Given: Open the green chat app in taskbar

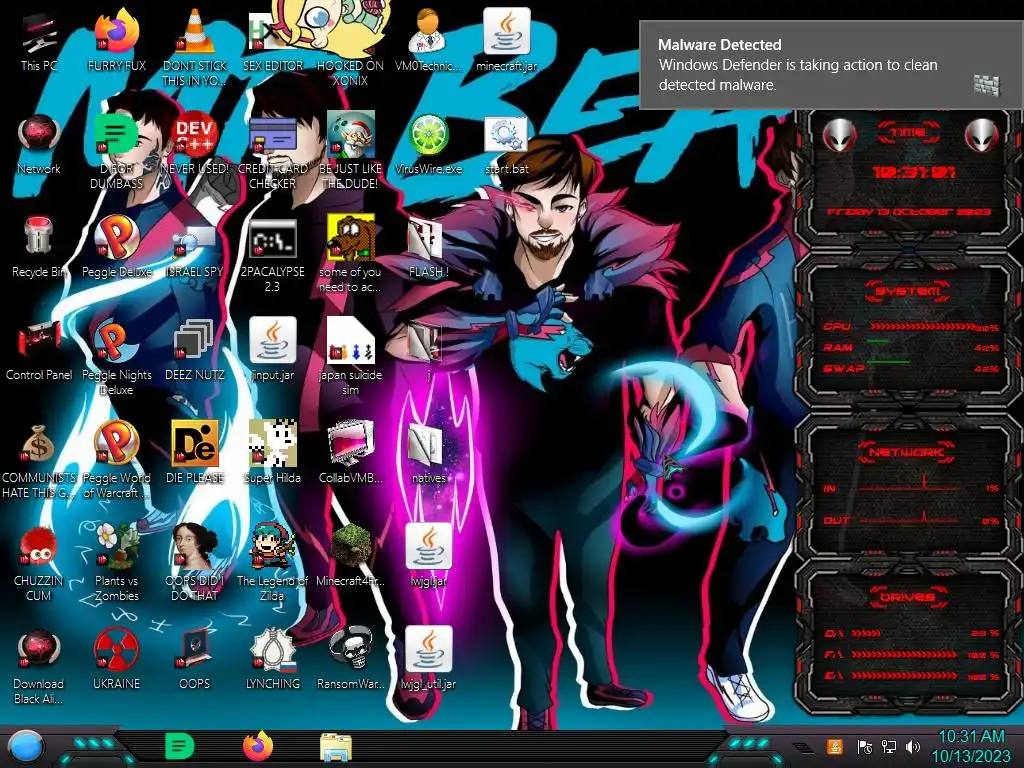Looking at the screenshot, I should tap(180, 746).
